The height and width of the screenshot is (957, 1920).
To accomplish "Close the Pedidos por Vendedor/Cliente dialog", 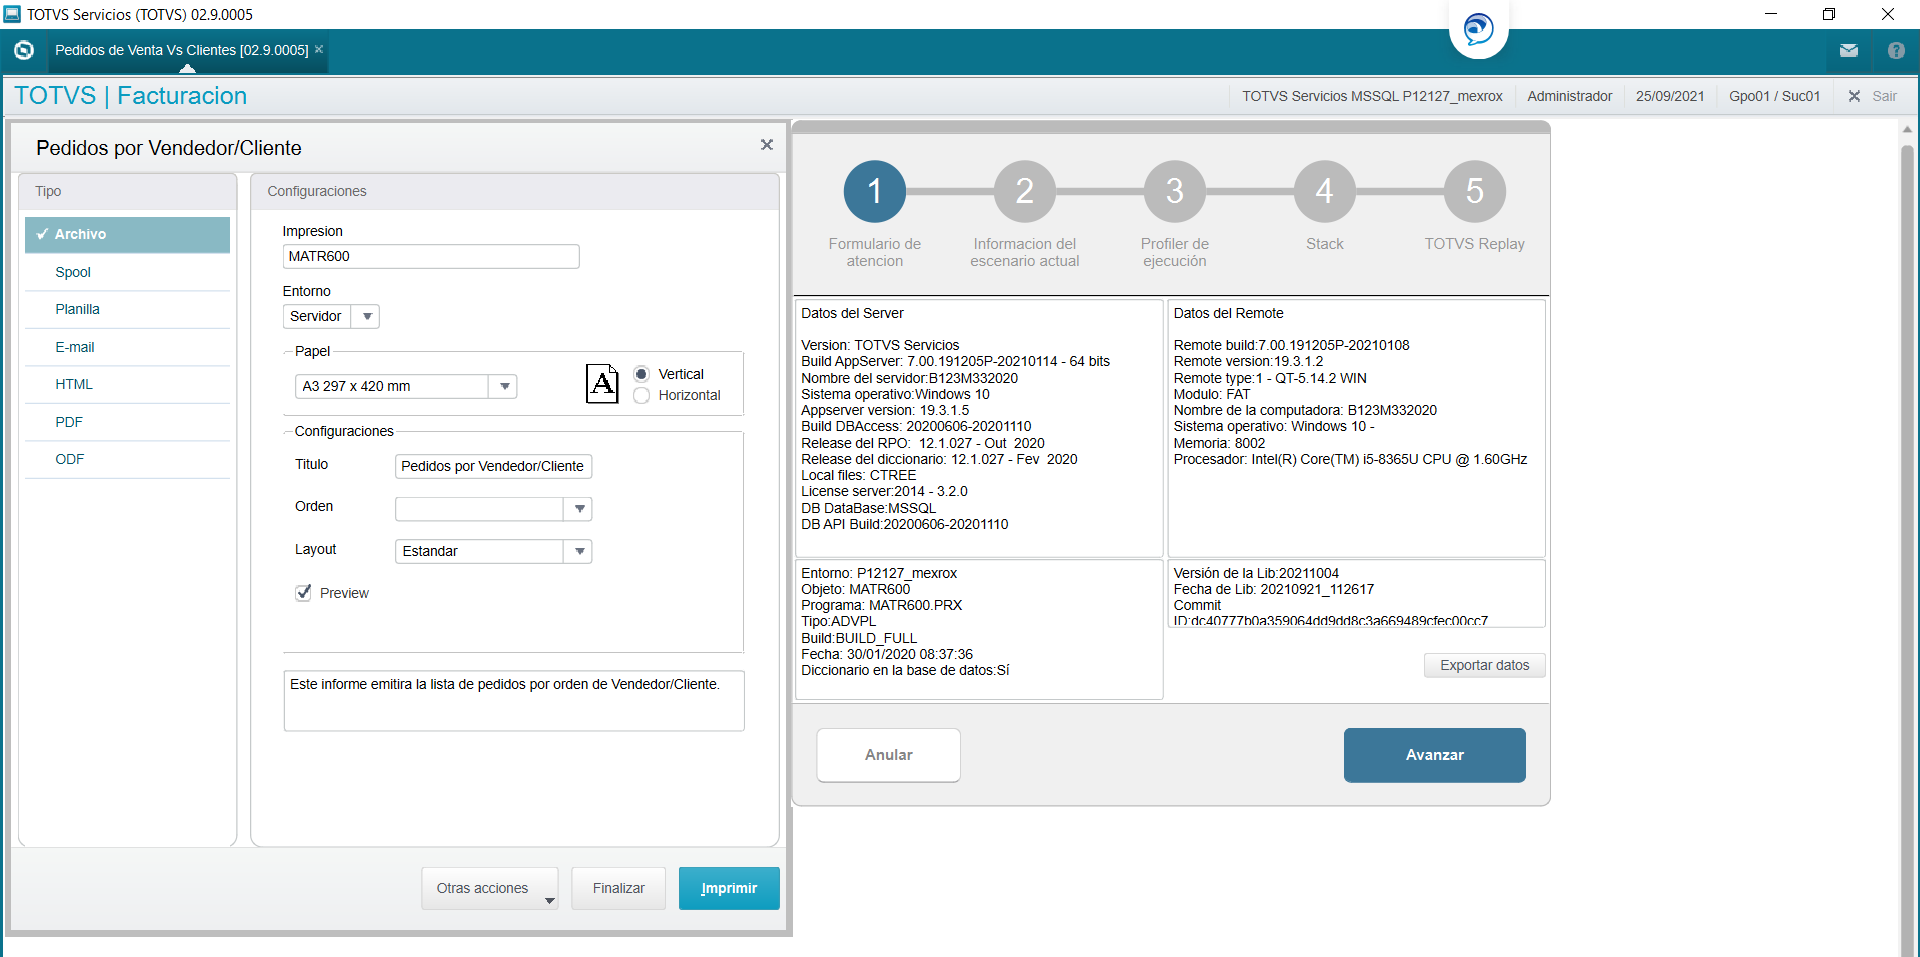I will pyautogui.click(x=767, y=145).
